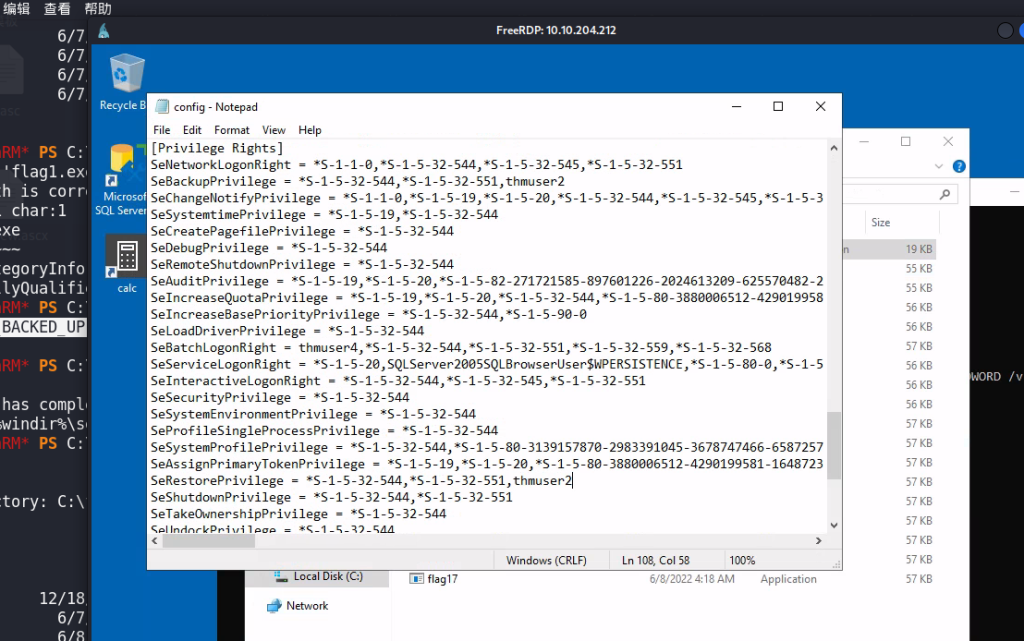The height and width of the screenshot is (641, 1024).
Task: Click the Size column header in Explorer
Action: point(880,223)
